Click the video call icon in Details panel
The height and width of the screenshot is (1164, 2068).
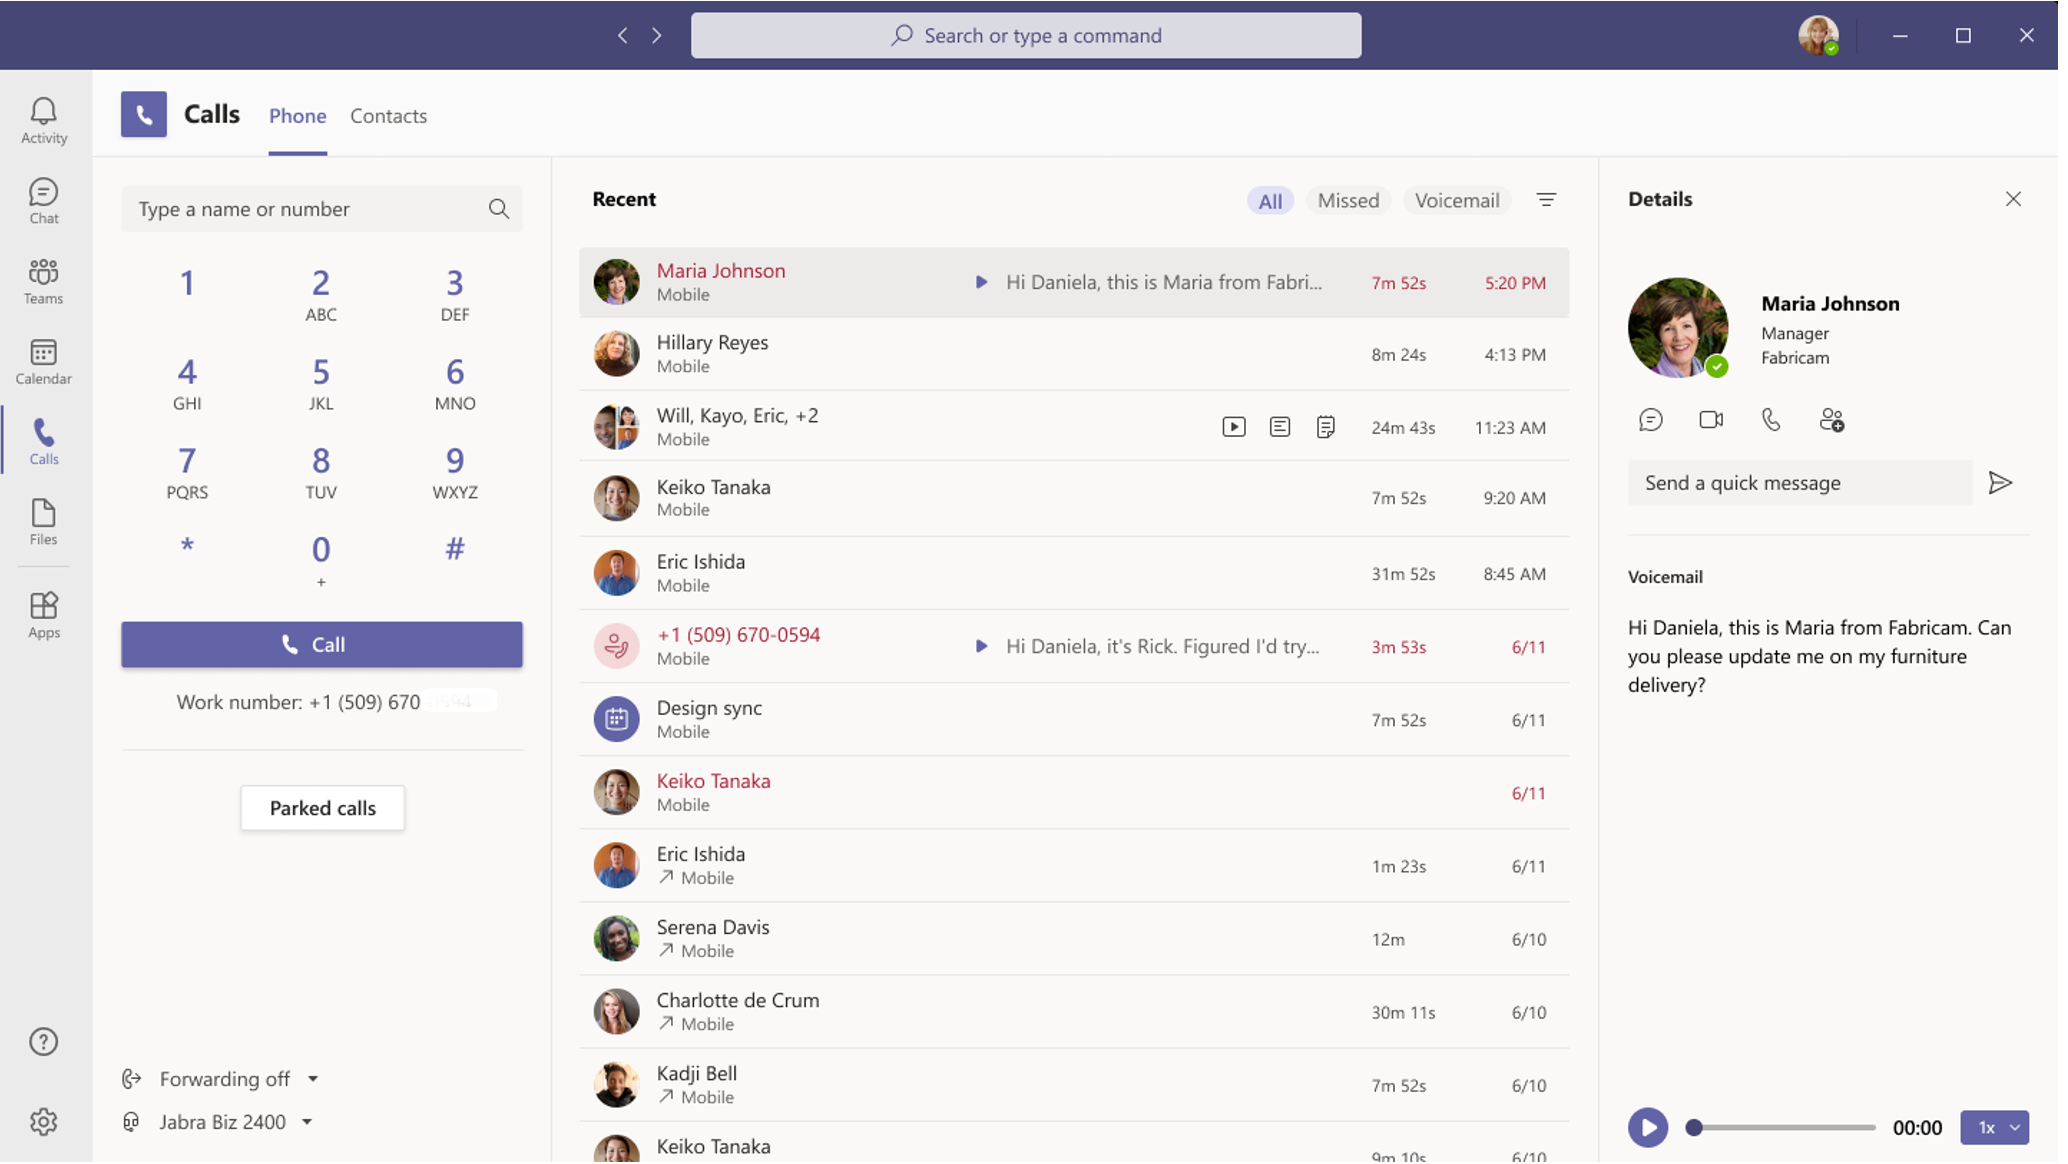[1711, 419]
